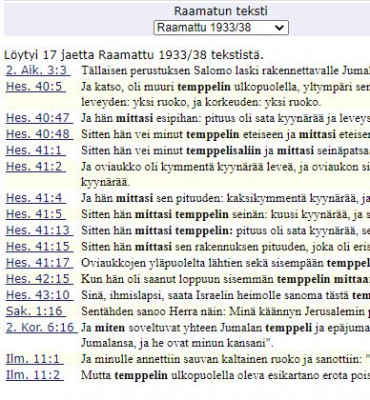Screen dimensions: 370x400
Task: Open the 2. Aik. 3:3 verse link
Action: tap(38, 70)
